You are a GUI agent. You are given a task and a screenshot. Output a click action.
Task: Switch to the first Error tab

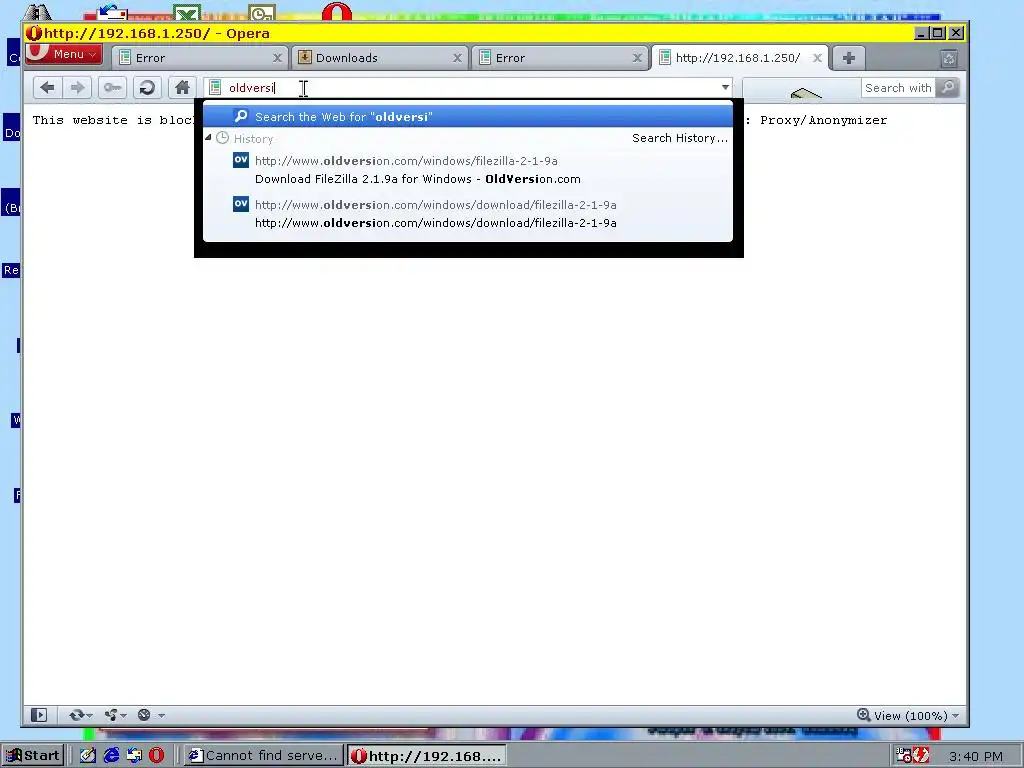pos(200,58)
